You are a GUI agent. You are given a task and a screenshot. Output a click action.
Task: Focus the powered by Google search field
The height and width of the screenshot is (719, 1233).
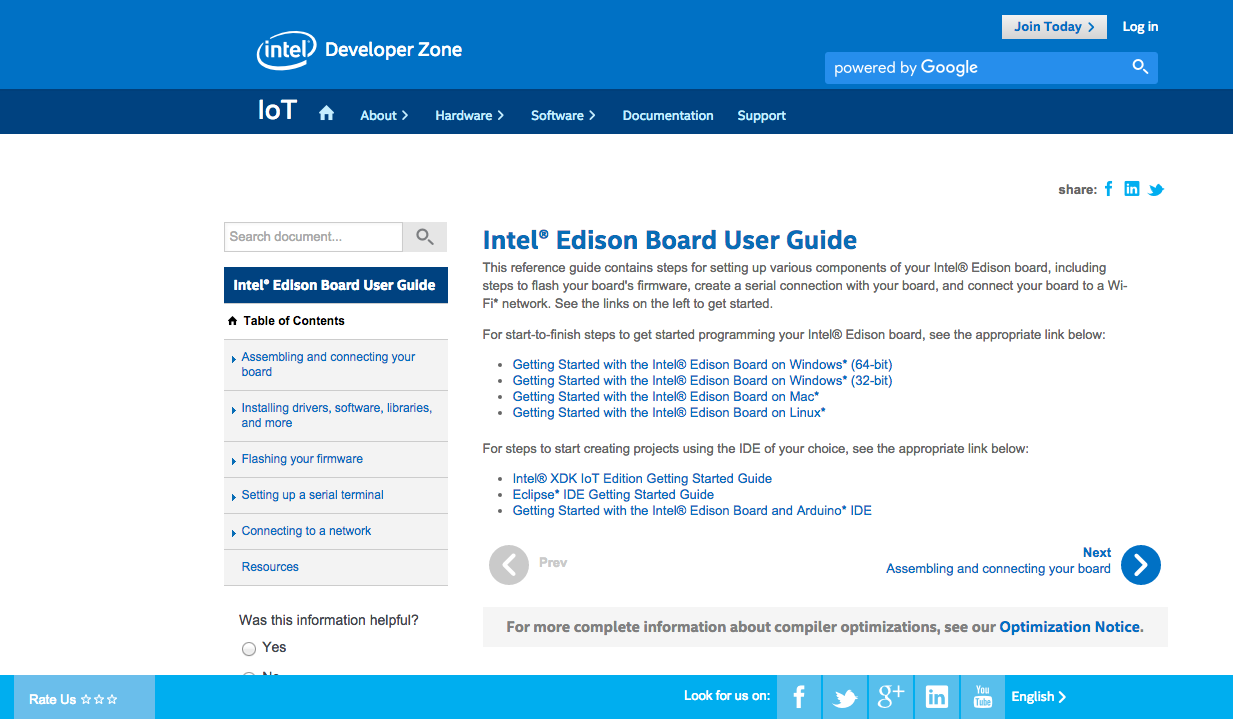click(x=978, y=67)
